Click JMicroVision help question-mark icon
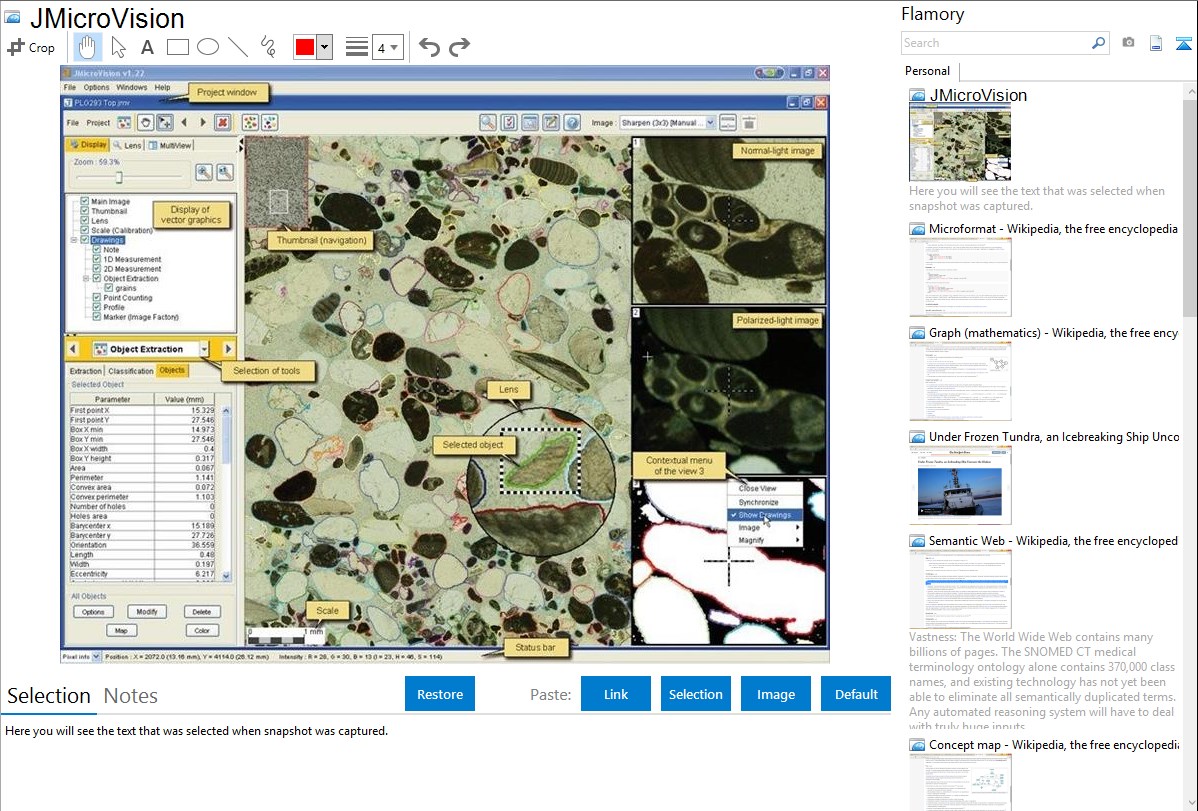Viewport: 1198px width, 811px height. [572, 122]
